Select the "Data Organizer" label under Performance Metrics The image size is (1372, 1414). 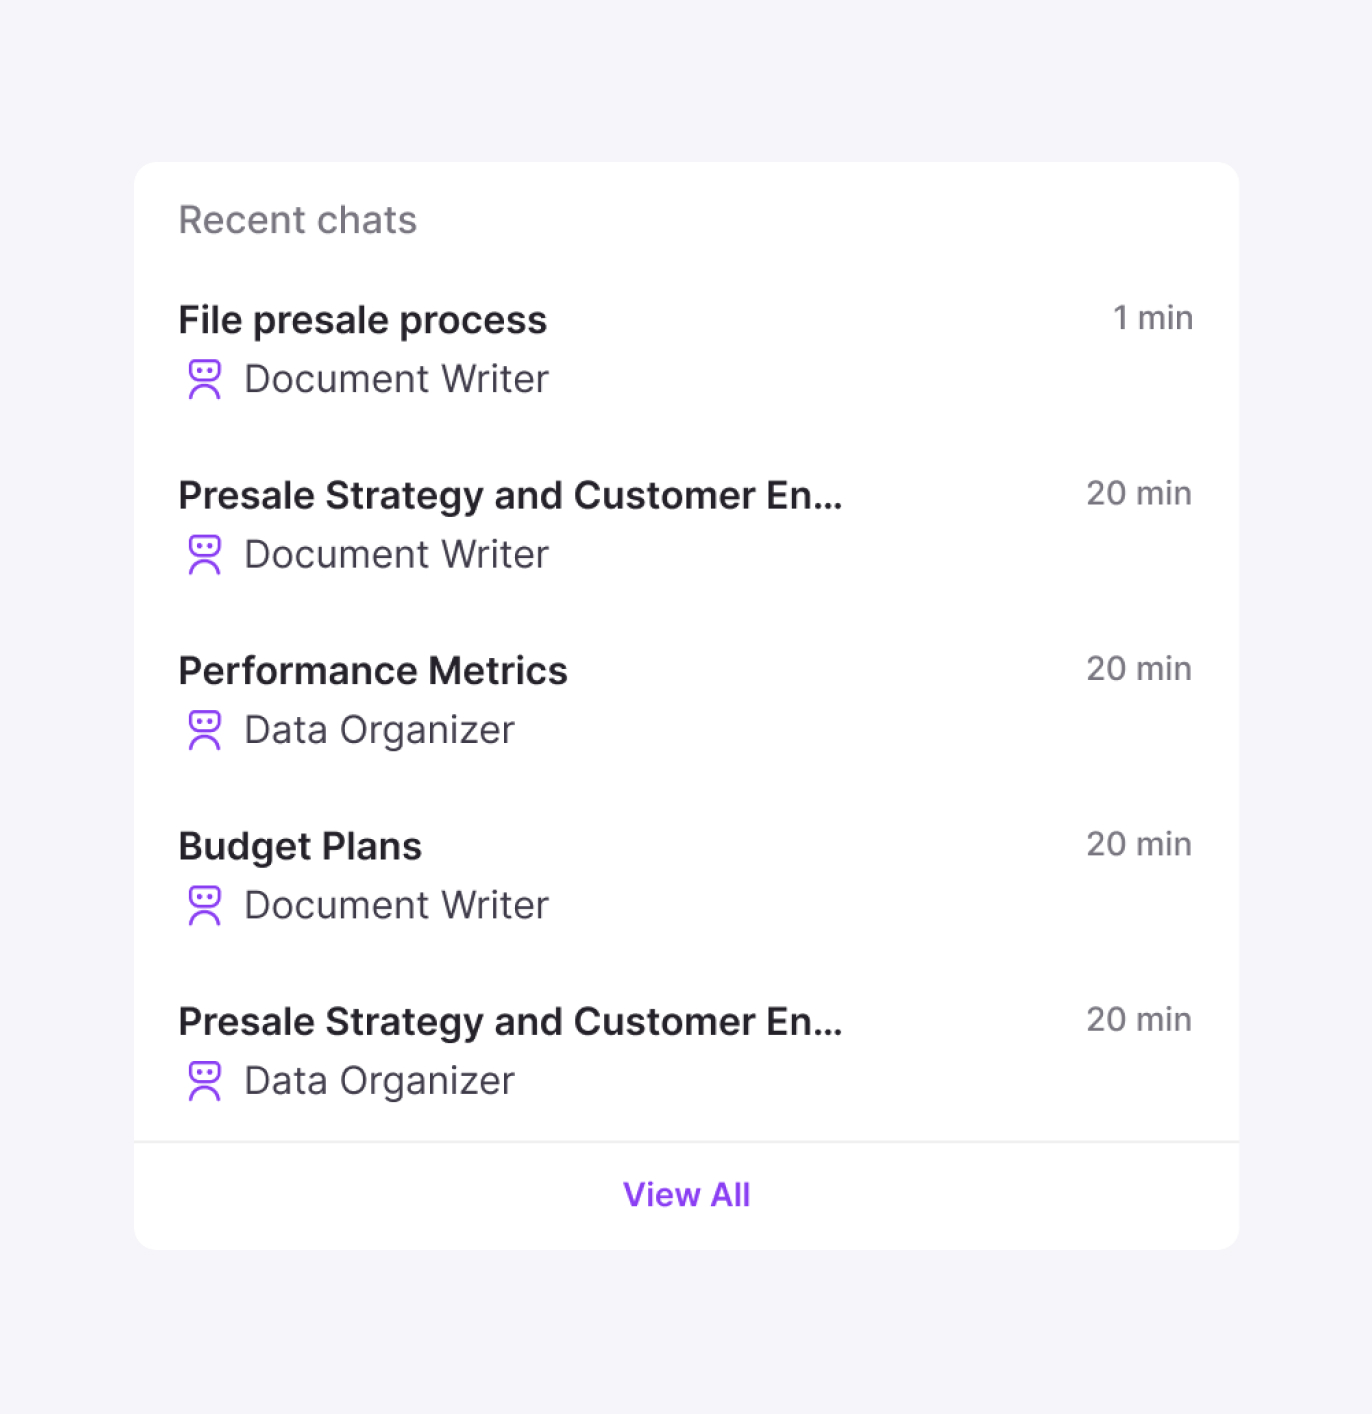(378, 729)
